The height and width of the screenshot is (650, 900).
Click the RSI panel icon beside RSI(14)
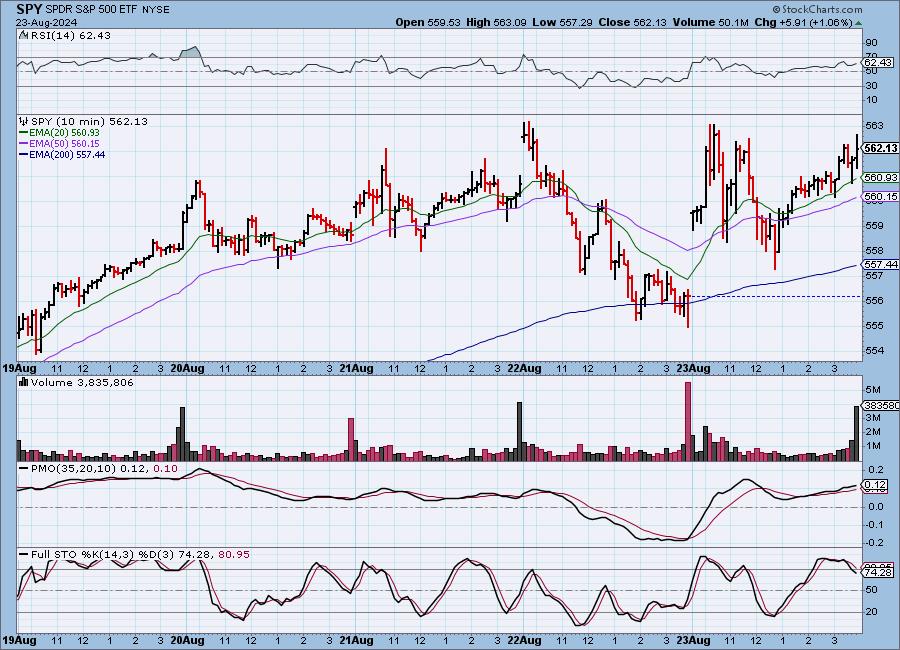click(24, 35)
